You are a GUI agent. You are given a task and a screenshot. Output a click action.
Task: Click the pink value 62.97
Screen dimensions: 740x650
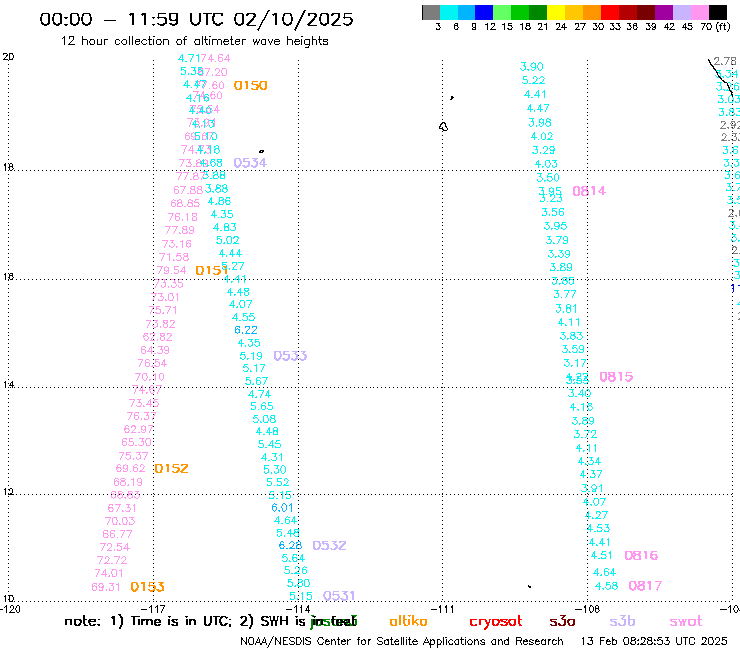pos(139,429)
